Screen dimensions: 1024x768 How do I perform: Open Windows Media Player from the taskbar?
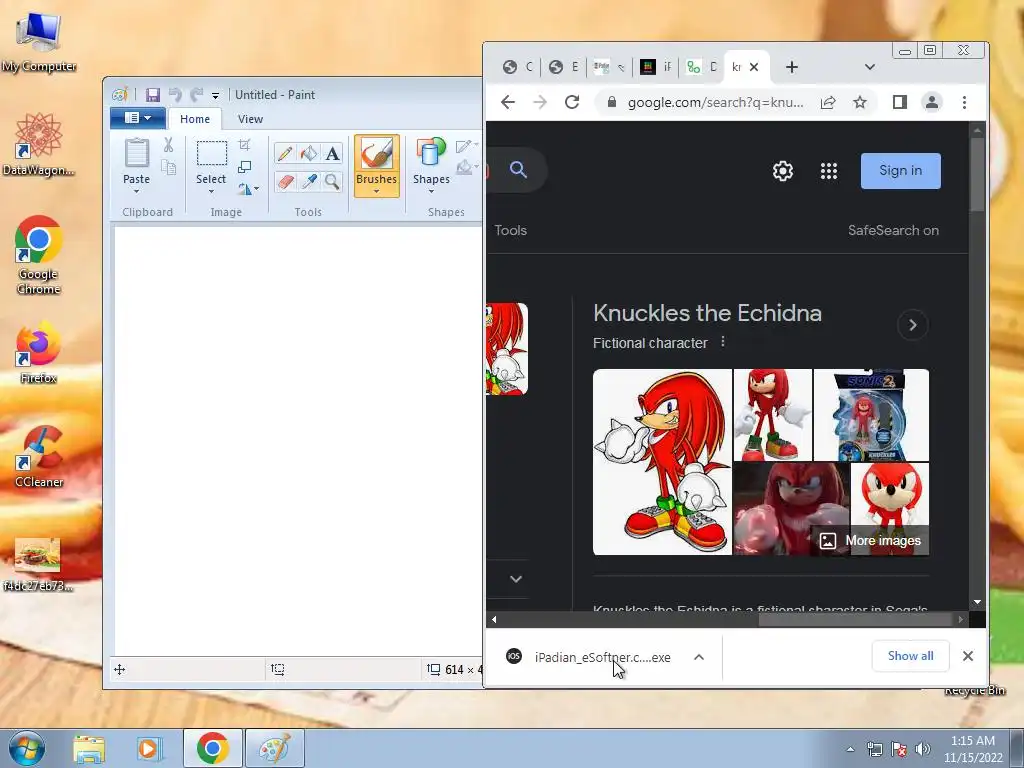coord(149,748)
